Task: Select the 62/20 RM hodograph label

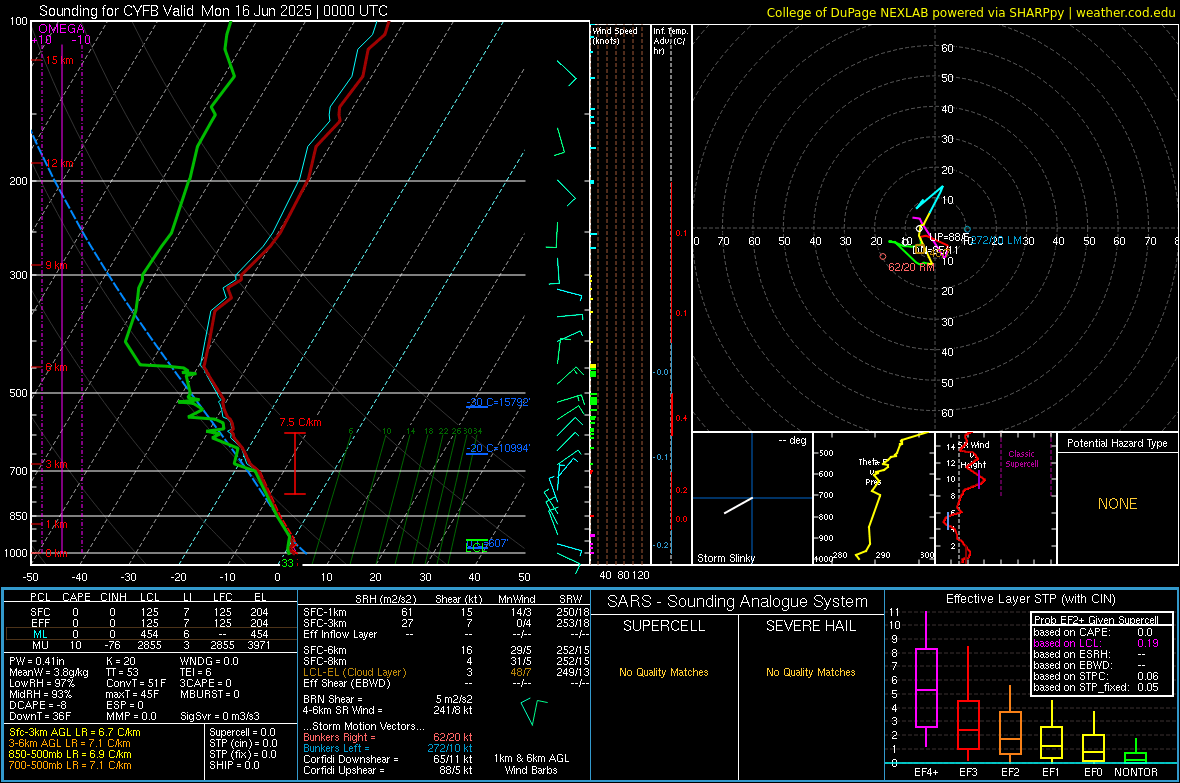Action: click(x=911, y=267)
